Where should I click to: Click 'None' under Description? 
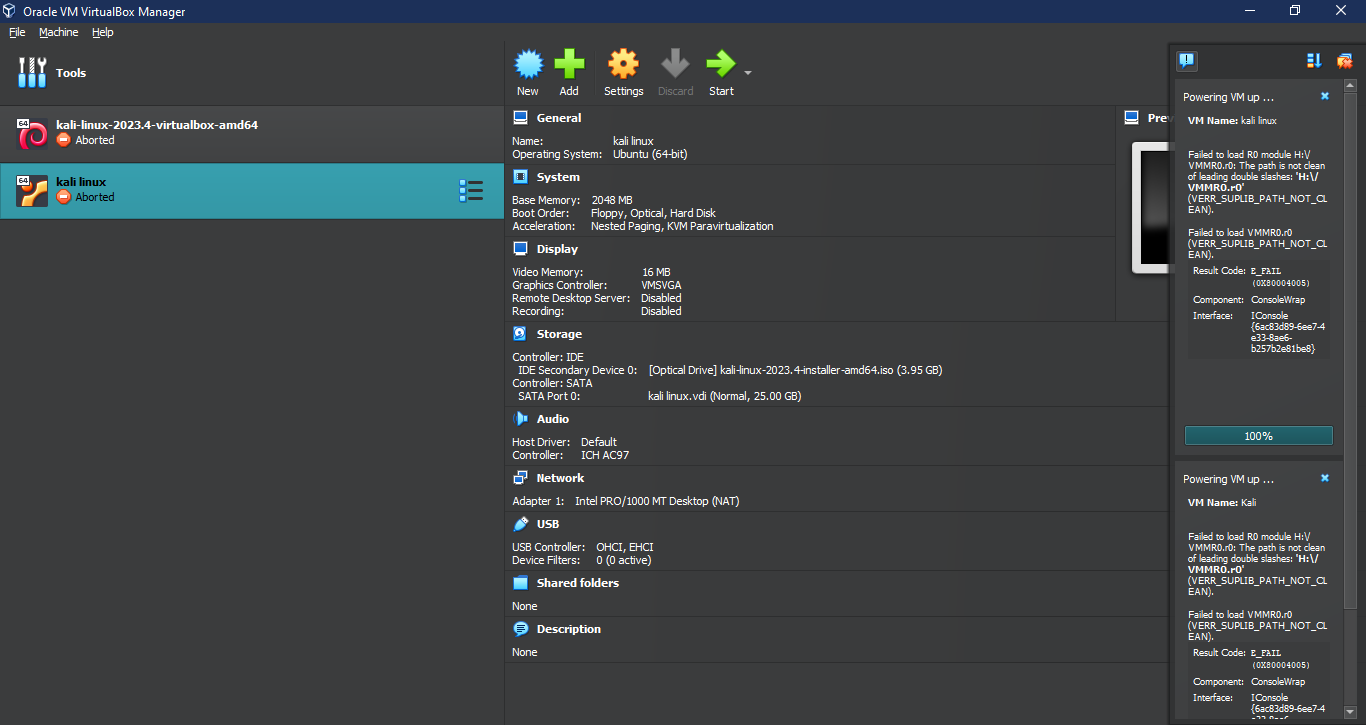525,652
